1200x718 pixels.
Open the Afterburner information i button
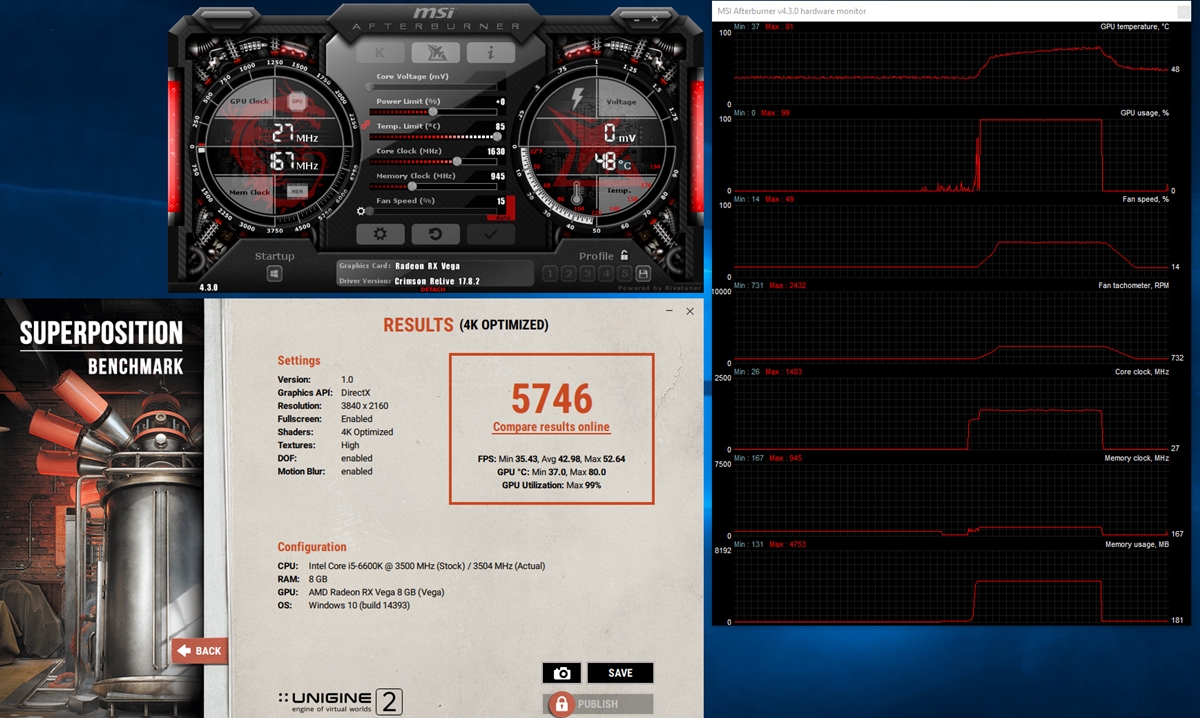(x=491, y=53)
